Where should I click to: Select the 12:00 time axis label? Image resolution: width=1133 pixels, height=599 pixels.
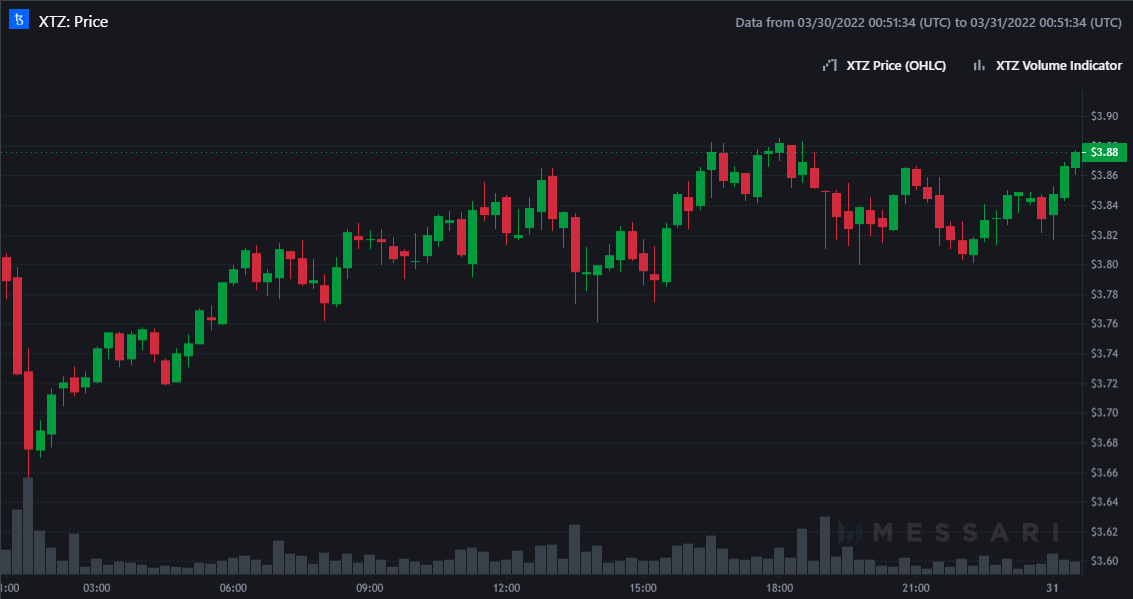[x=507, y=587]
